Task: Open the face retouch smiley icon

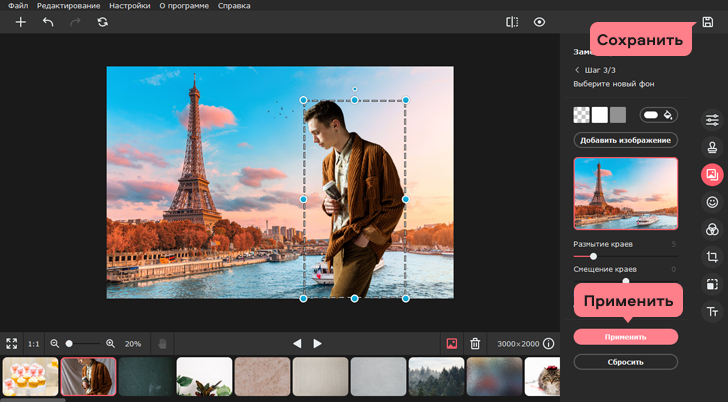Action: (x=712, y=202)
